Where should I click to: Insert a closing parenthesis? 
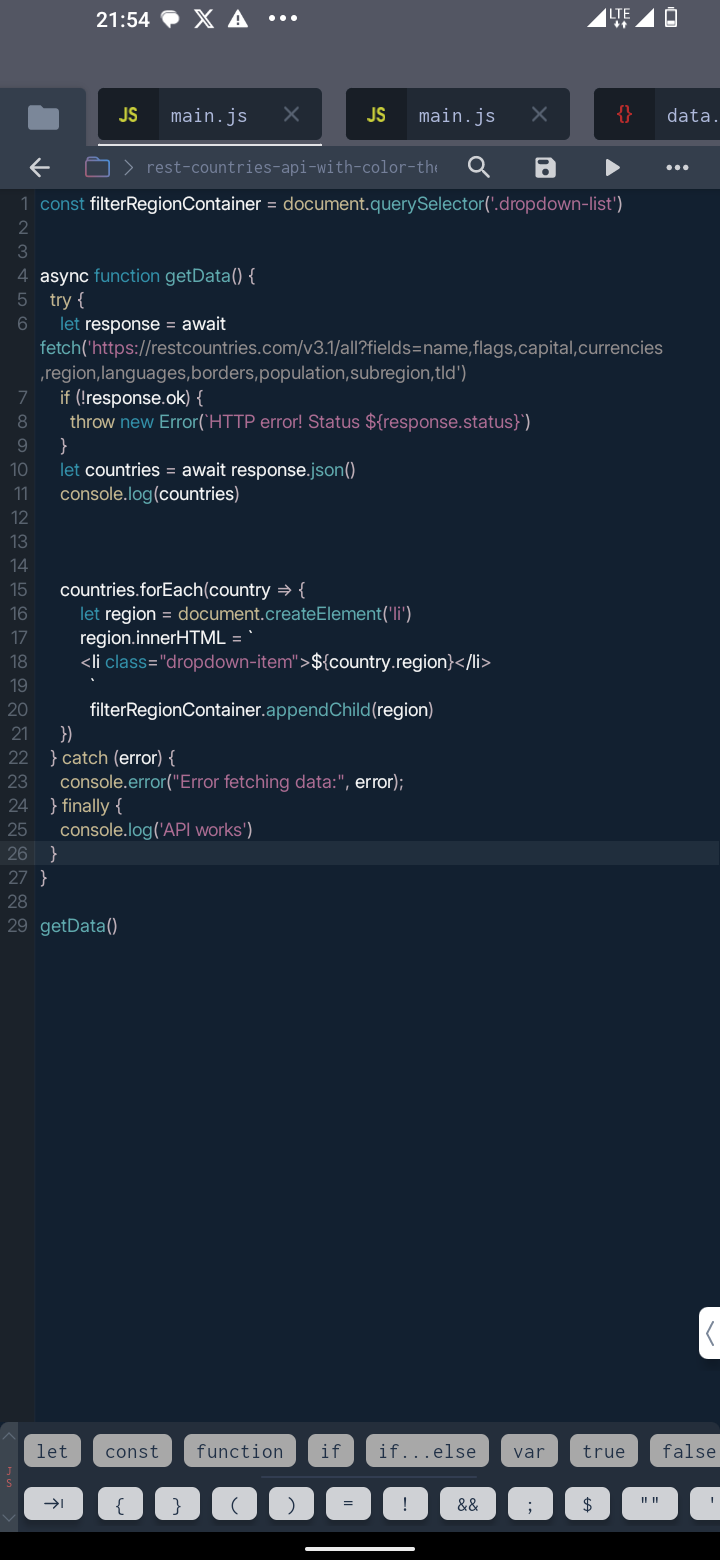coord(292,1504)
